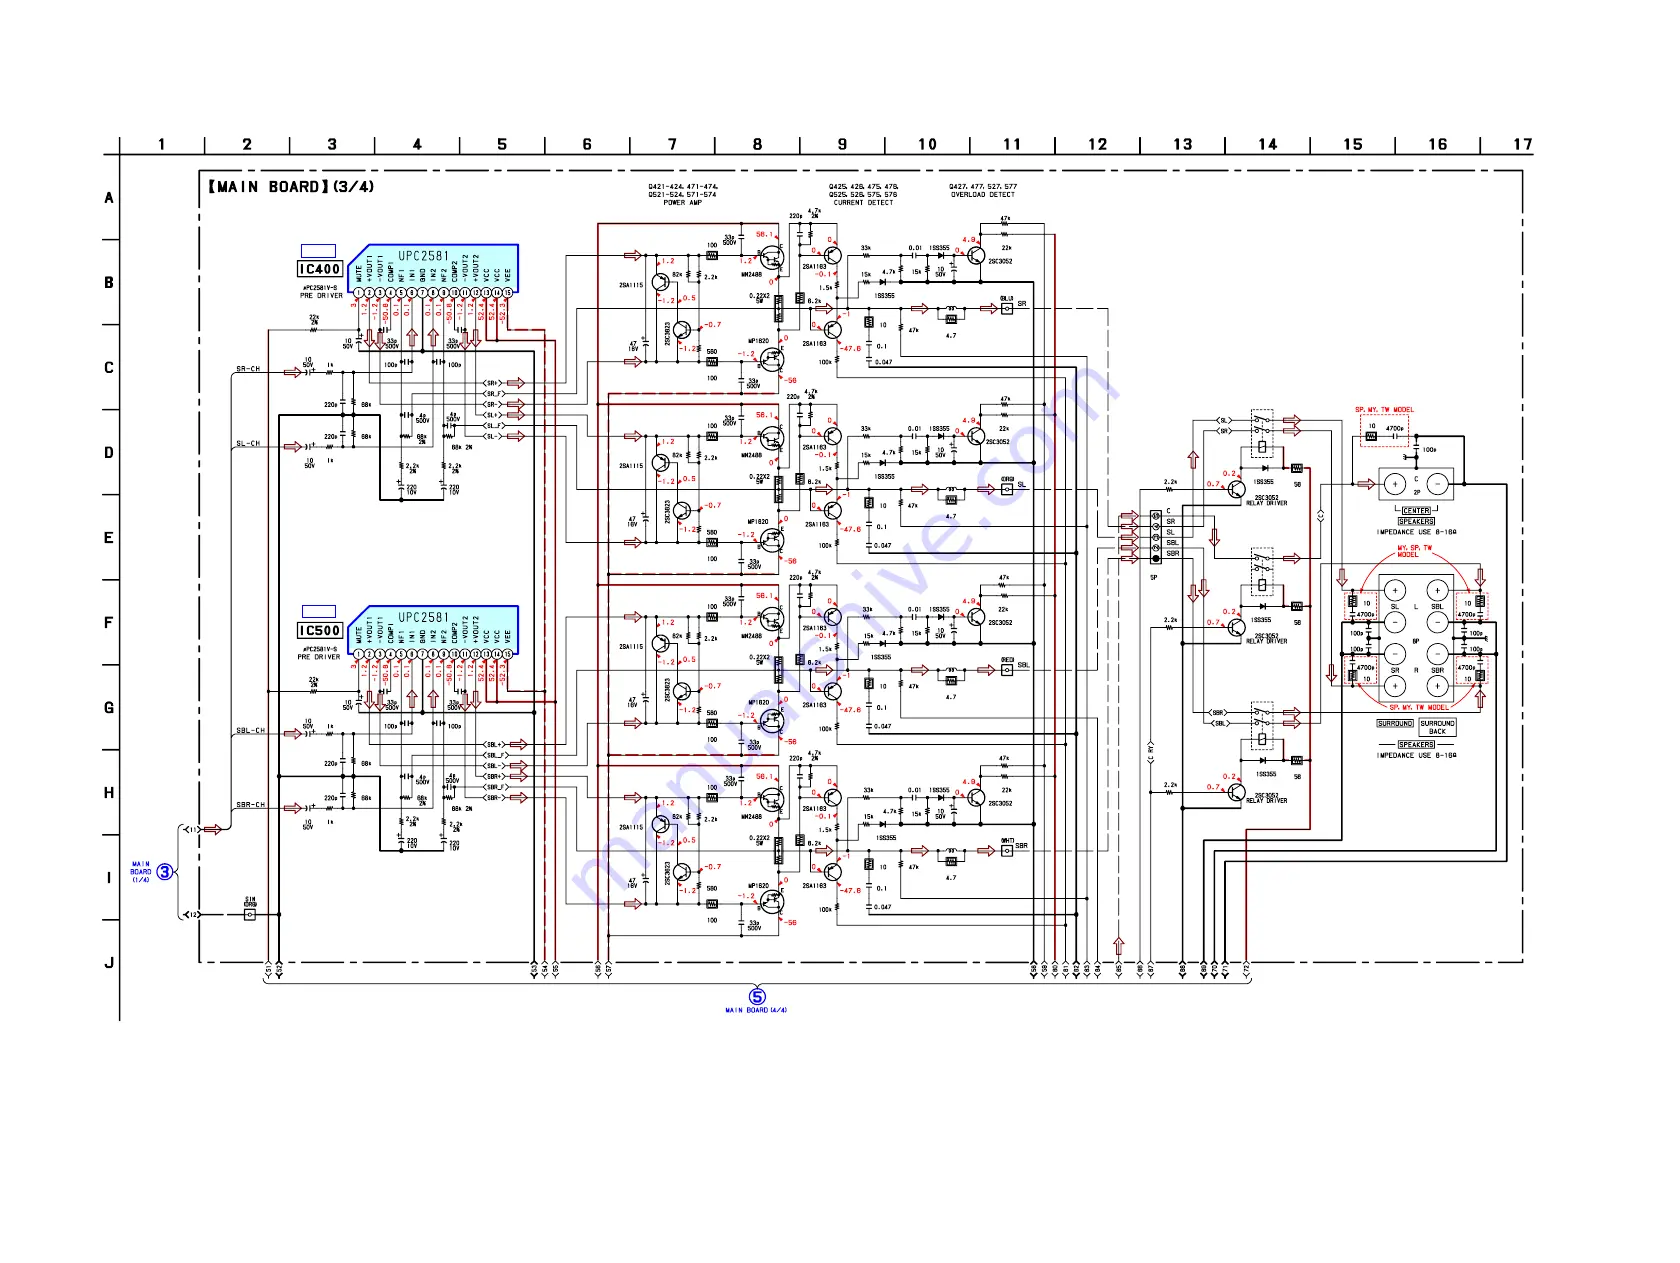This screenshot has height=1263, width=1680.
Task: Click the SBR-CH input label
Action: click(250, 804)
